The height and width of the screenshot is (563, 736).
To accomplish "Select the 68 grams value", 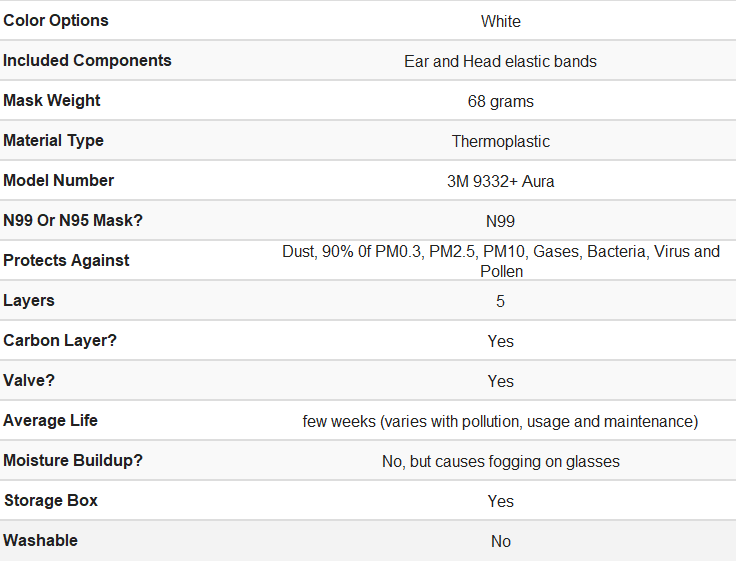I will point(500,101).
